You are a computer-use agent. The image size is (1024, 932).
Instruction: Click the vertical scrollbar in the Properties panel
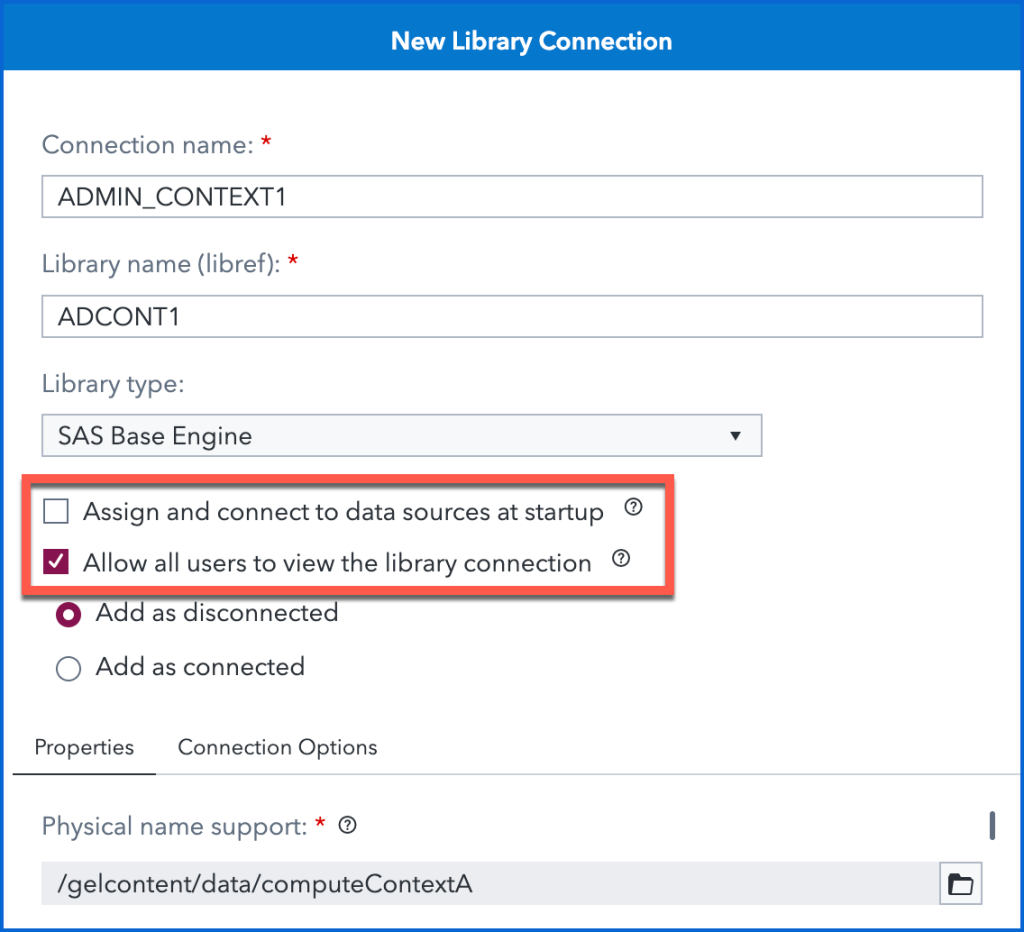point(992,825)
